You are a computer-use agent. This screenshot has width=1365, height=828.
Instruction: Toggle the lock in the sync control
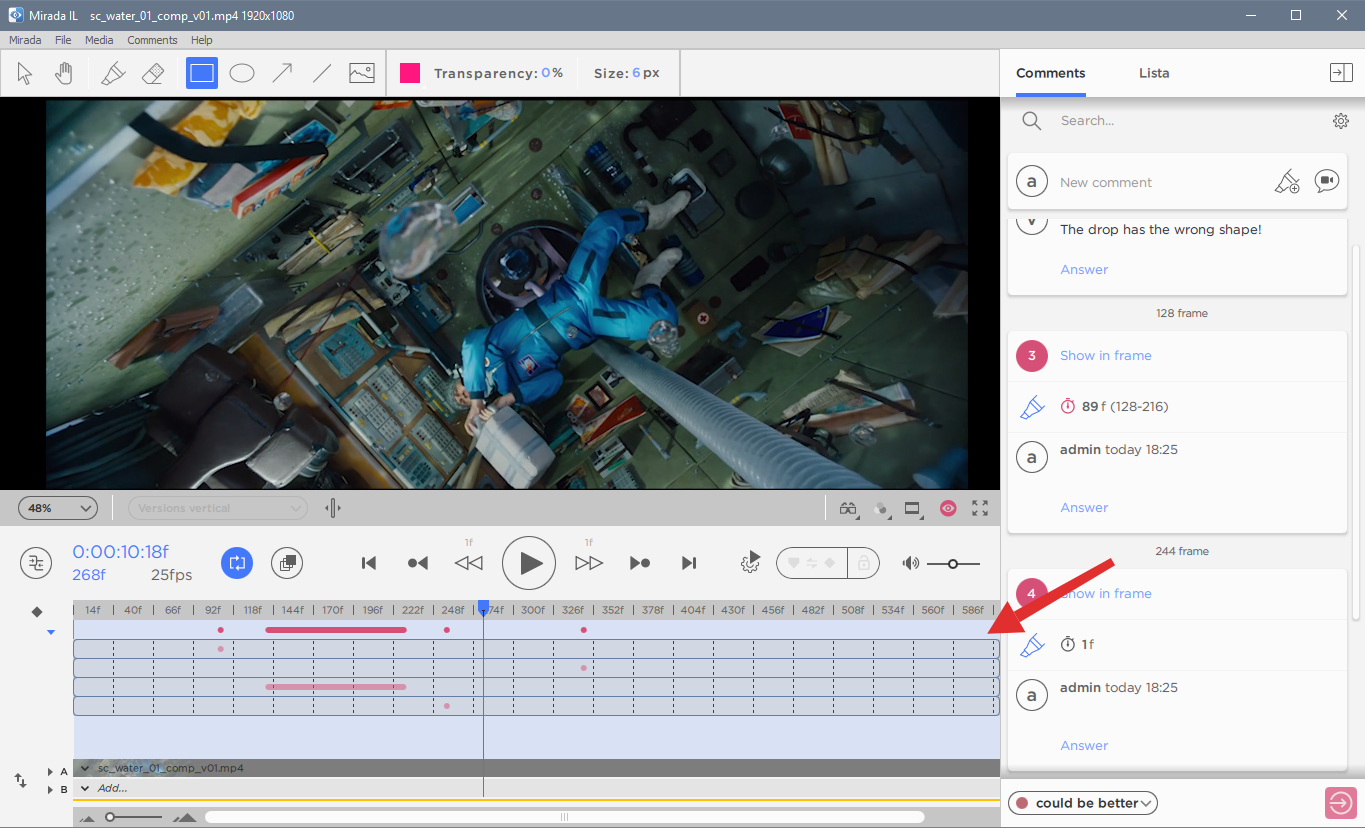863,563
